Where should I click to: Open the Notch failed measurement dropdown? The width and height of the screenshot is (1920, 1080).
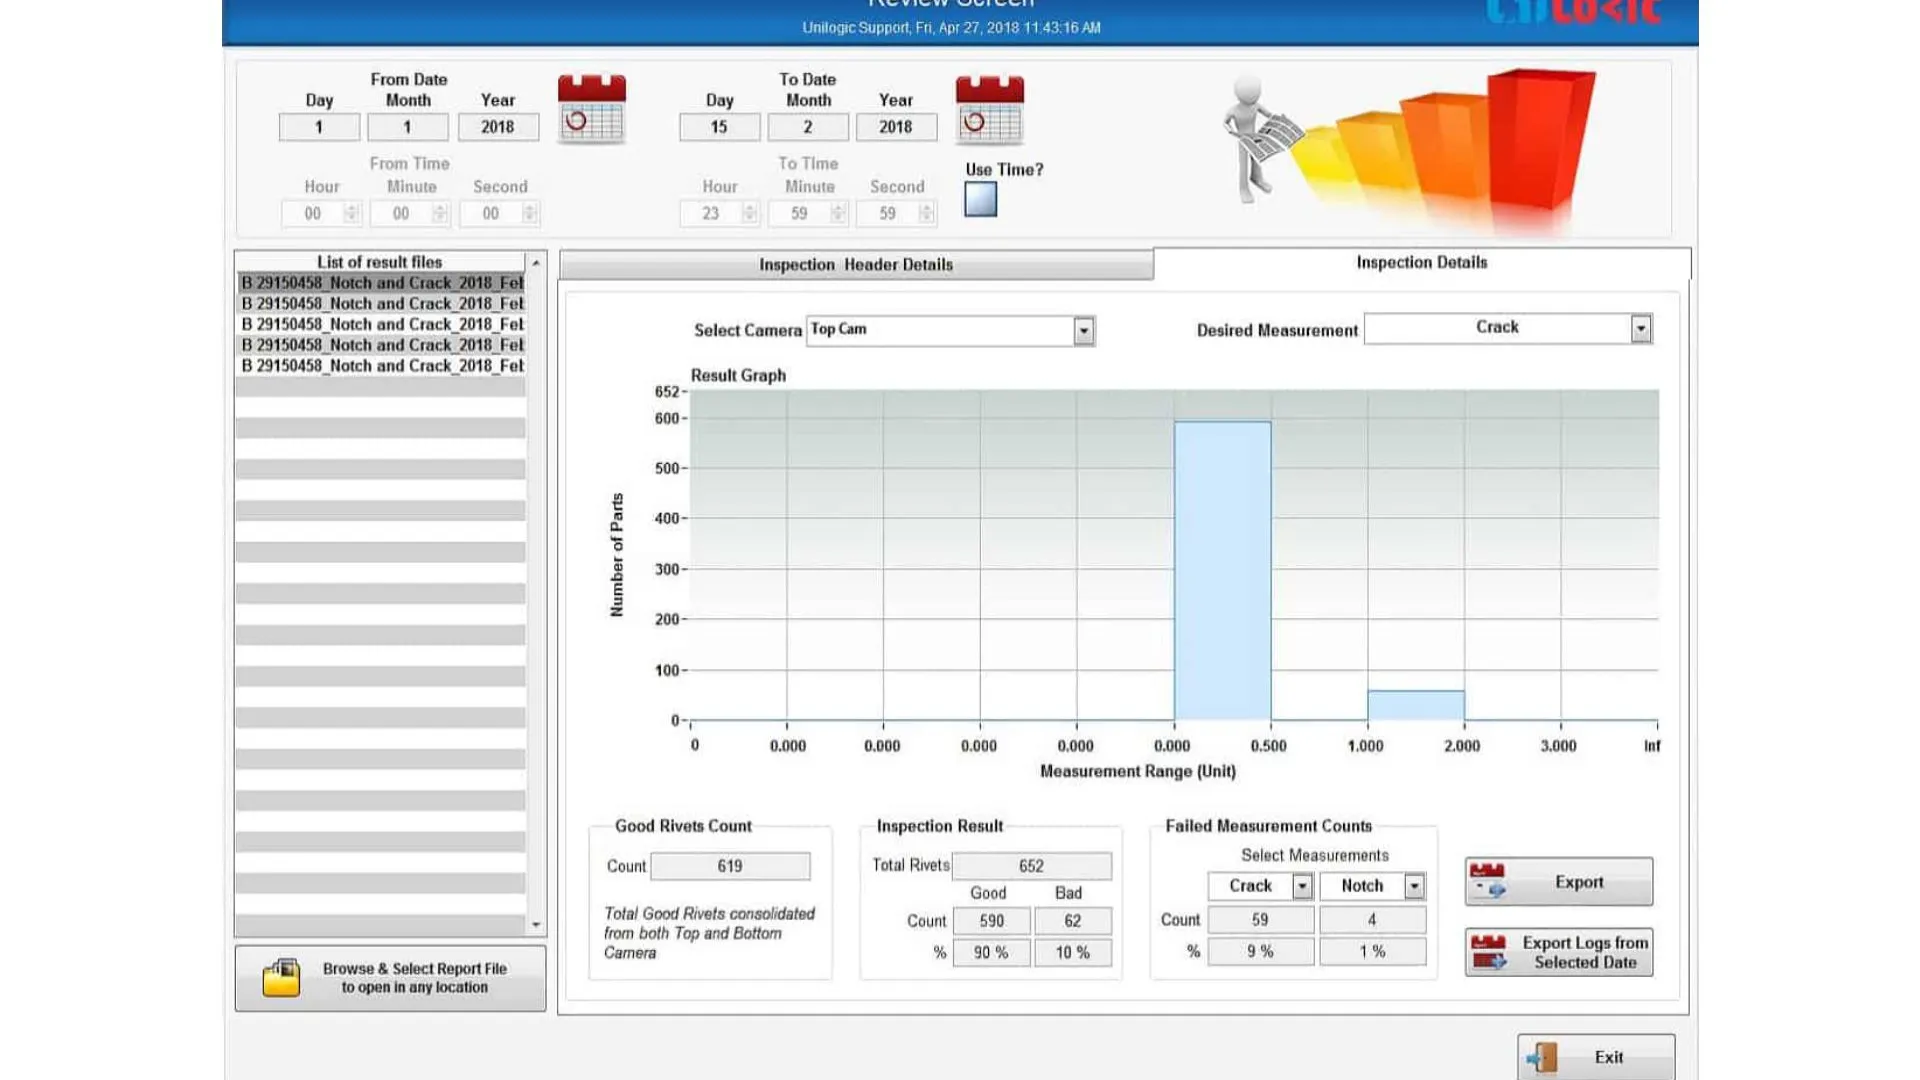[x=1413, y=886]
